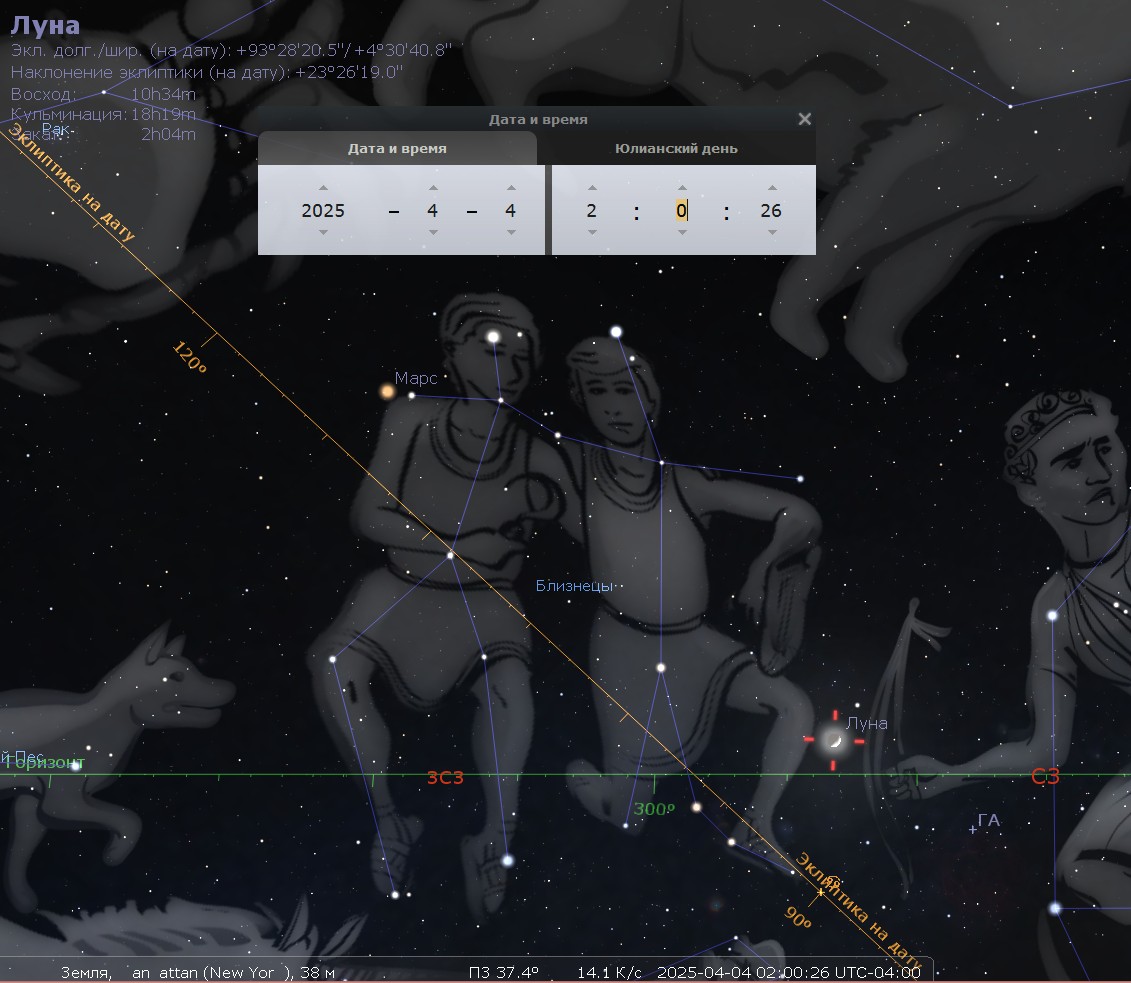Select the Moon near the horizon
The height and width of the screenshot is (983, 1131).
[835, 741]
